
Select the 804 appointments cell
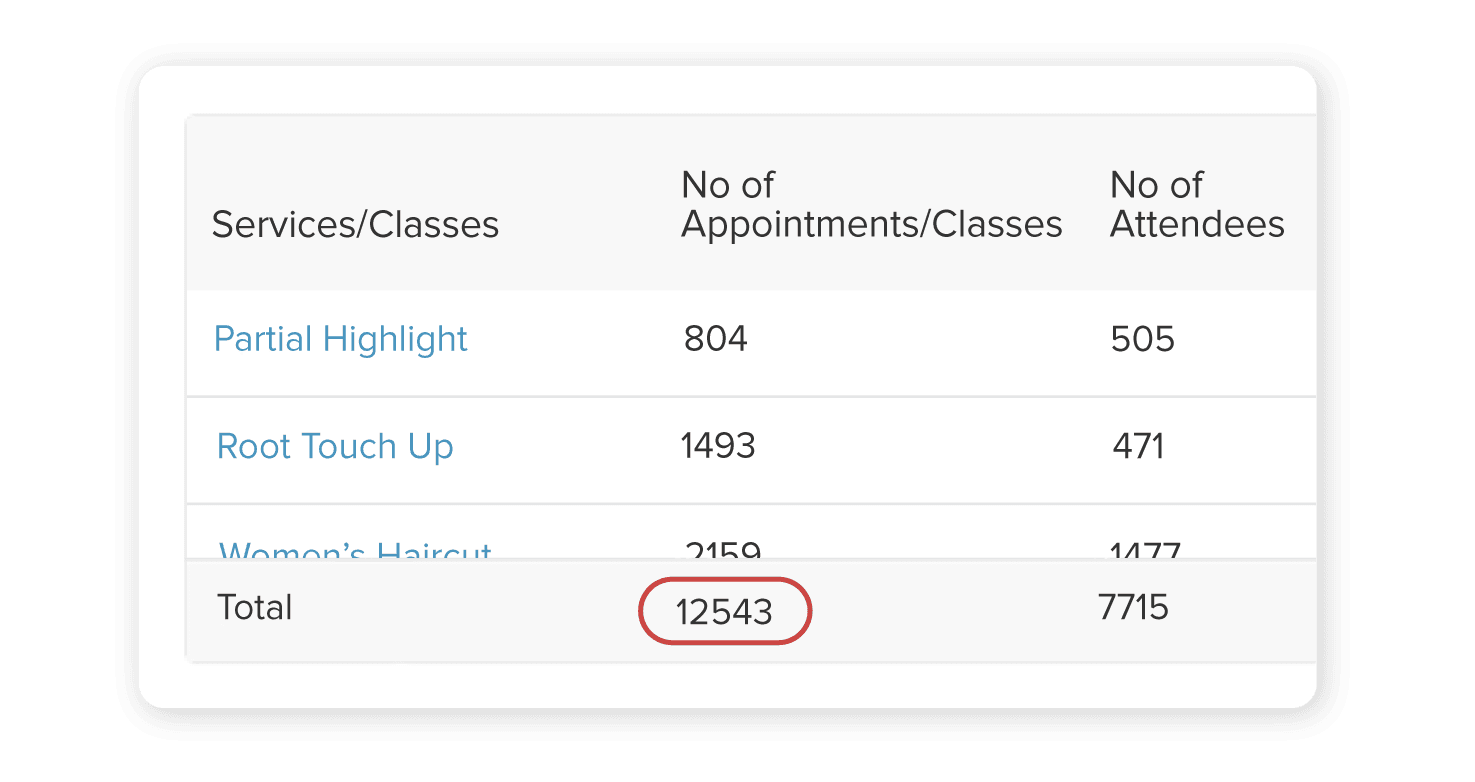tap(715, 339)
